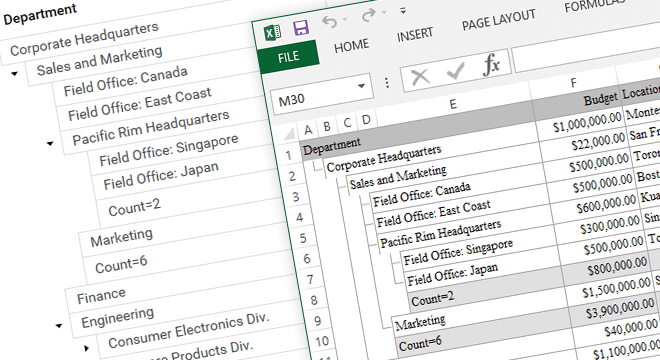Select the $600,000.00 budget cell
The height and width of the screenshot is (360, 660).
point(606,204)
